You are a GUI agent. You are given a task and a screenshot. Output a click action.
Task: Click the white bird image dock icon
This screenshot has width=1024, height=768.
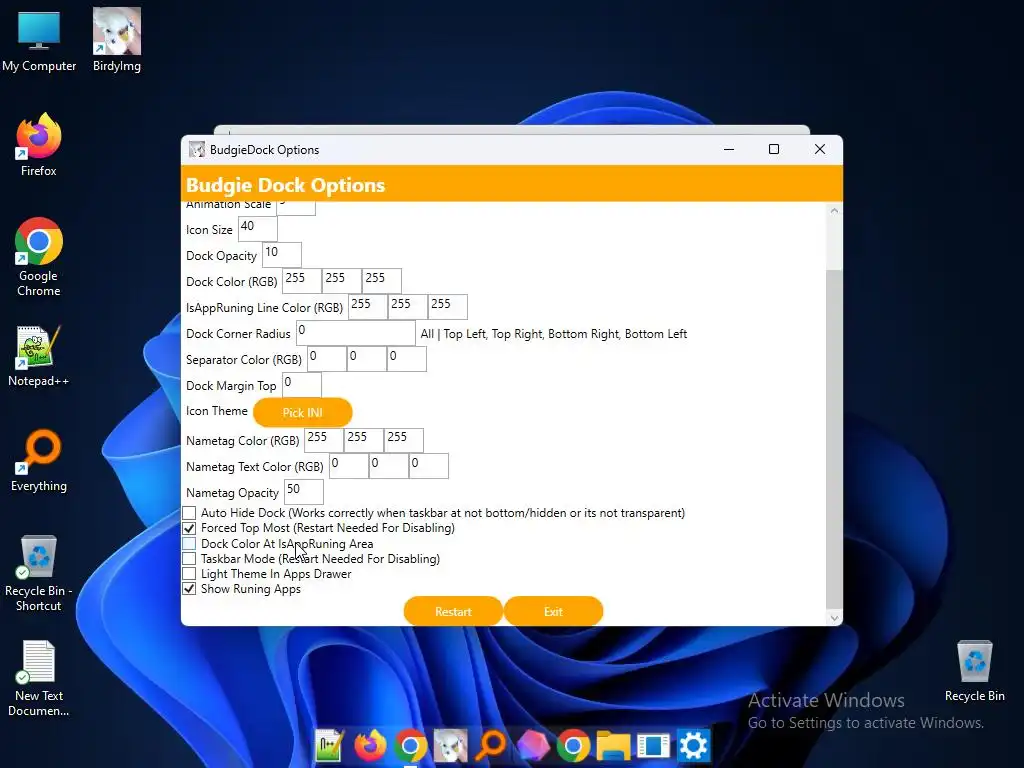click(x=451, y=745)
